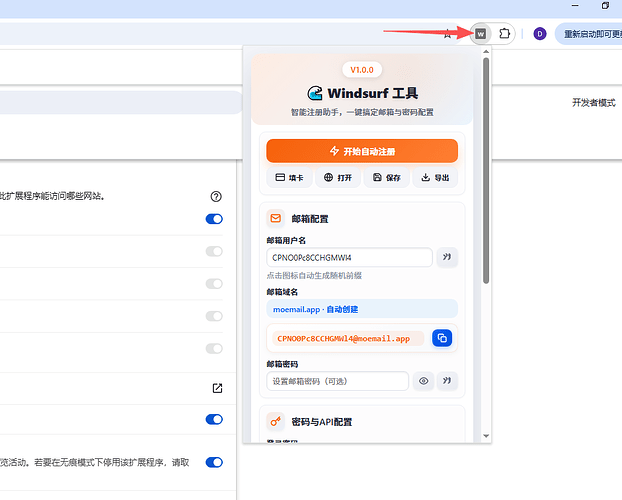Bookmark this page with the star icon
622x500 pixels.
click(x=447, y=34)
